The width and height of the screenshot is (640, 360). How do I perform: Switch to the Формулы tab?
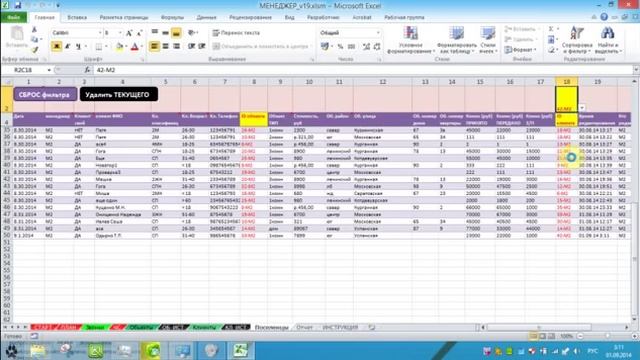point(172,18)
